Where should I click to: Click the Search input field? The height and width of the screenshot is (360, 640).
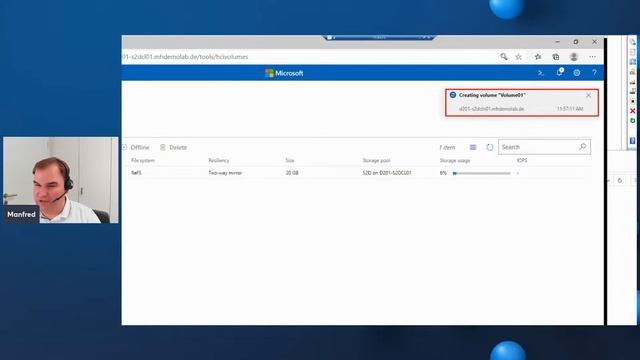544,147
